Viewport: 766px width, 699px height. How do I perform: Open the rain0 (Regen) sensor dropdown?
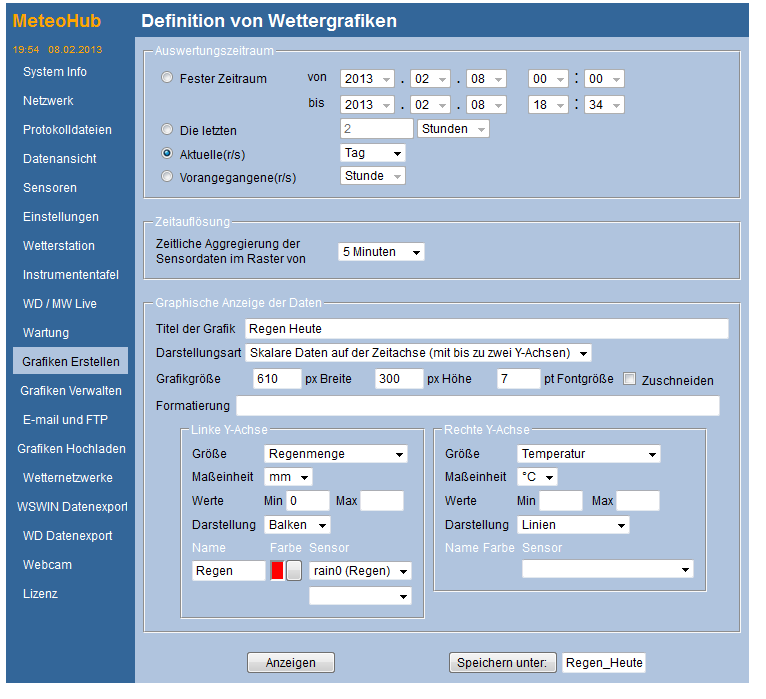pos(360,571)
